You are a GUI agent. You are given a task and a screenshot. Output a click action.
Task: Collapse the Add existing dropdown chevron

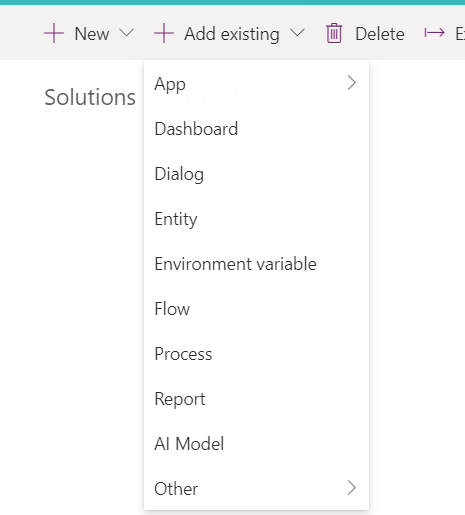coord(297,33)
